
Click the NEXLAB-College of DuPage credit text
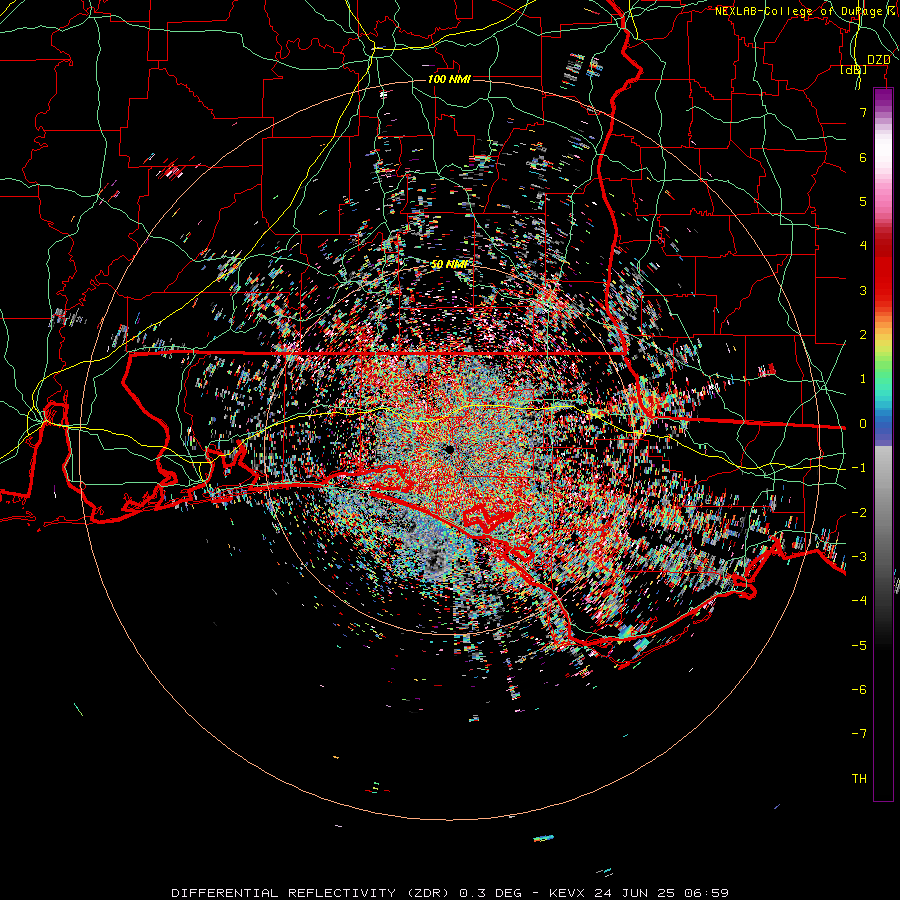pyautogui.click(x=805, y=11)
